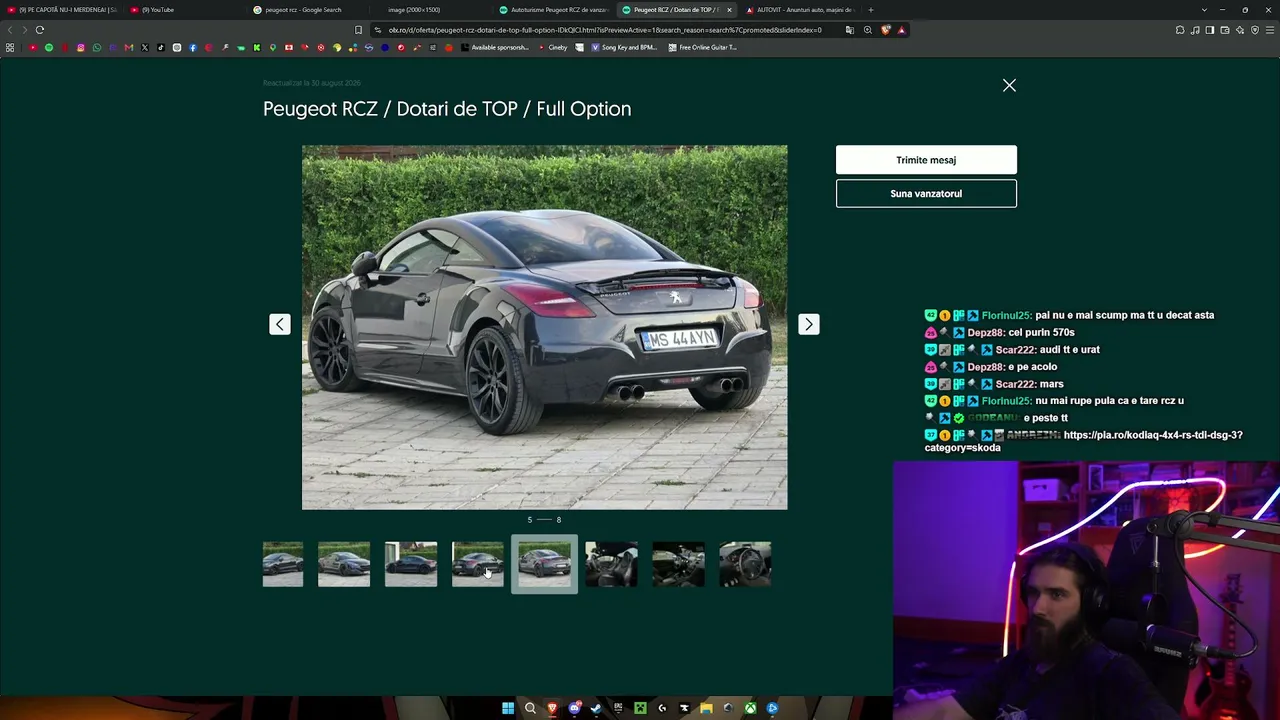Open Steam from the taskbar
The width and height of the screenshot is (1280, 720).
tap(596, 709)
